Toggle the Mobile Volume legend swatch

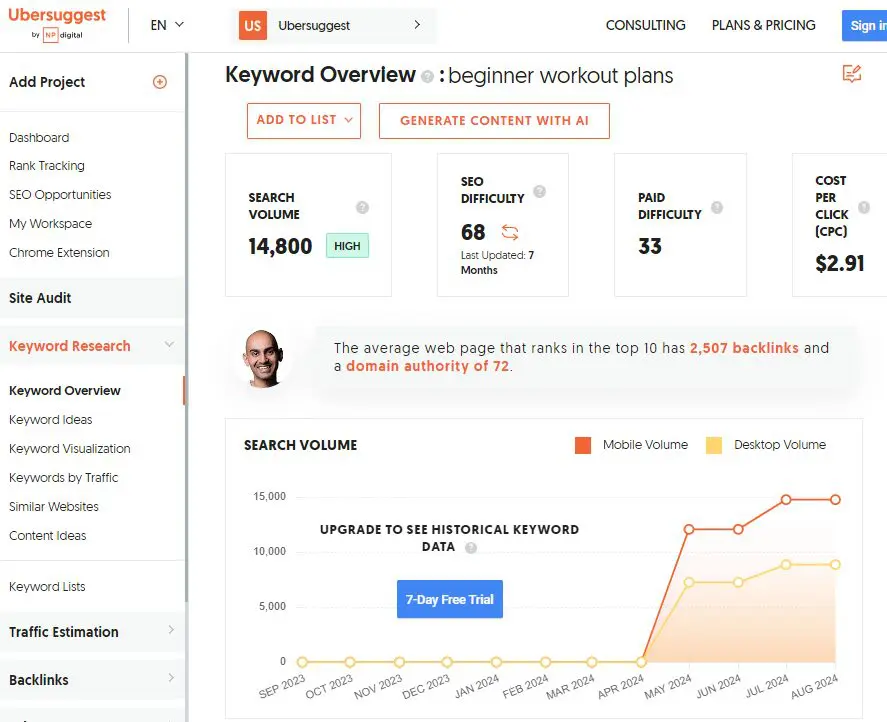tap(583, 445)
